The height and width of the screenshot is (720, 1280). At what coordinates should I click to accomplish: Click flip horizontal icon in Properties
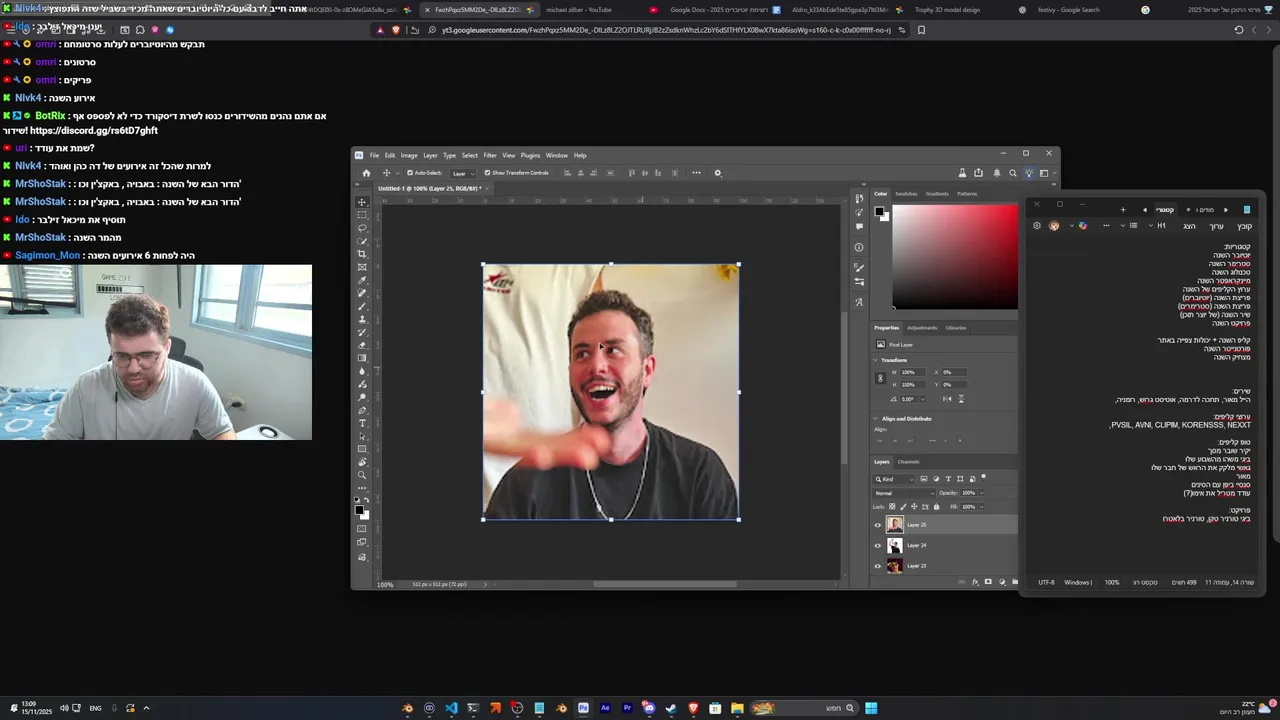click(x=947, y=399)
